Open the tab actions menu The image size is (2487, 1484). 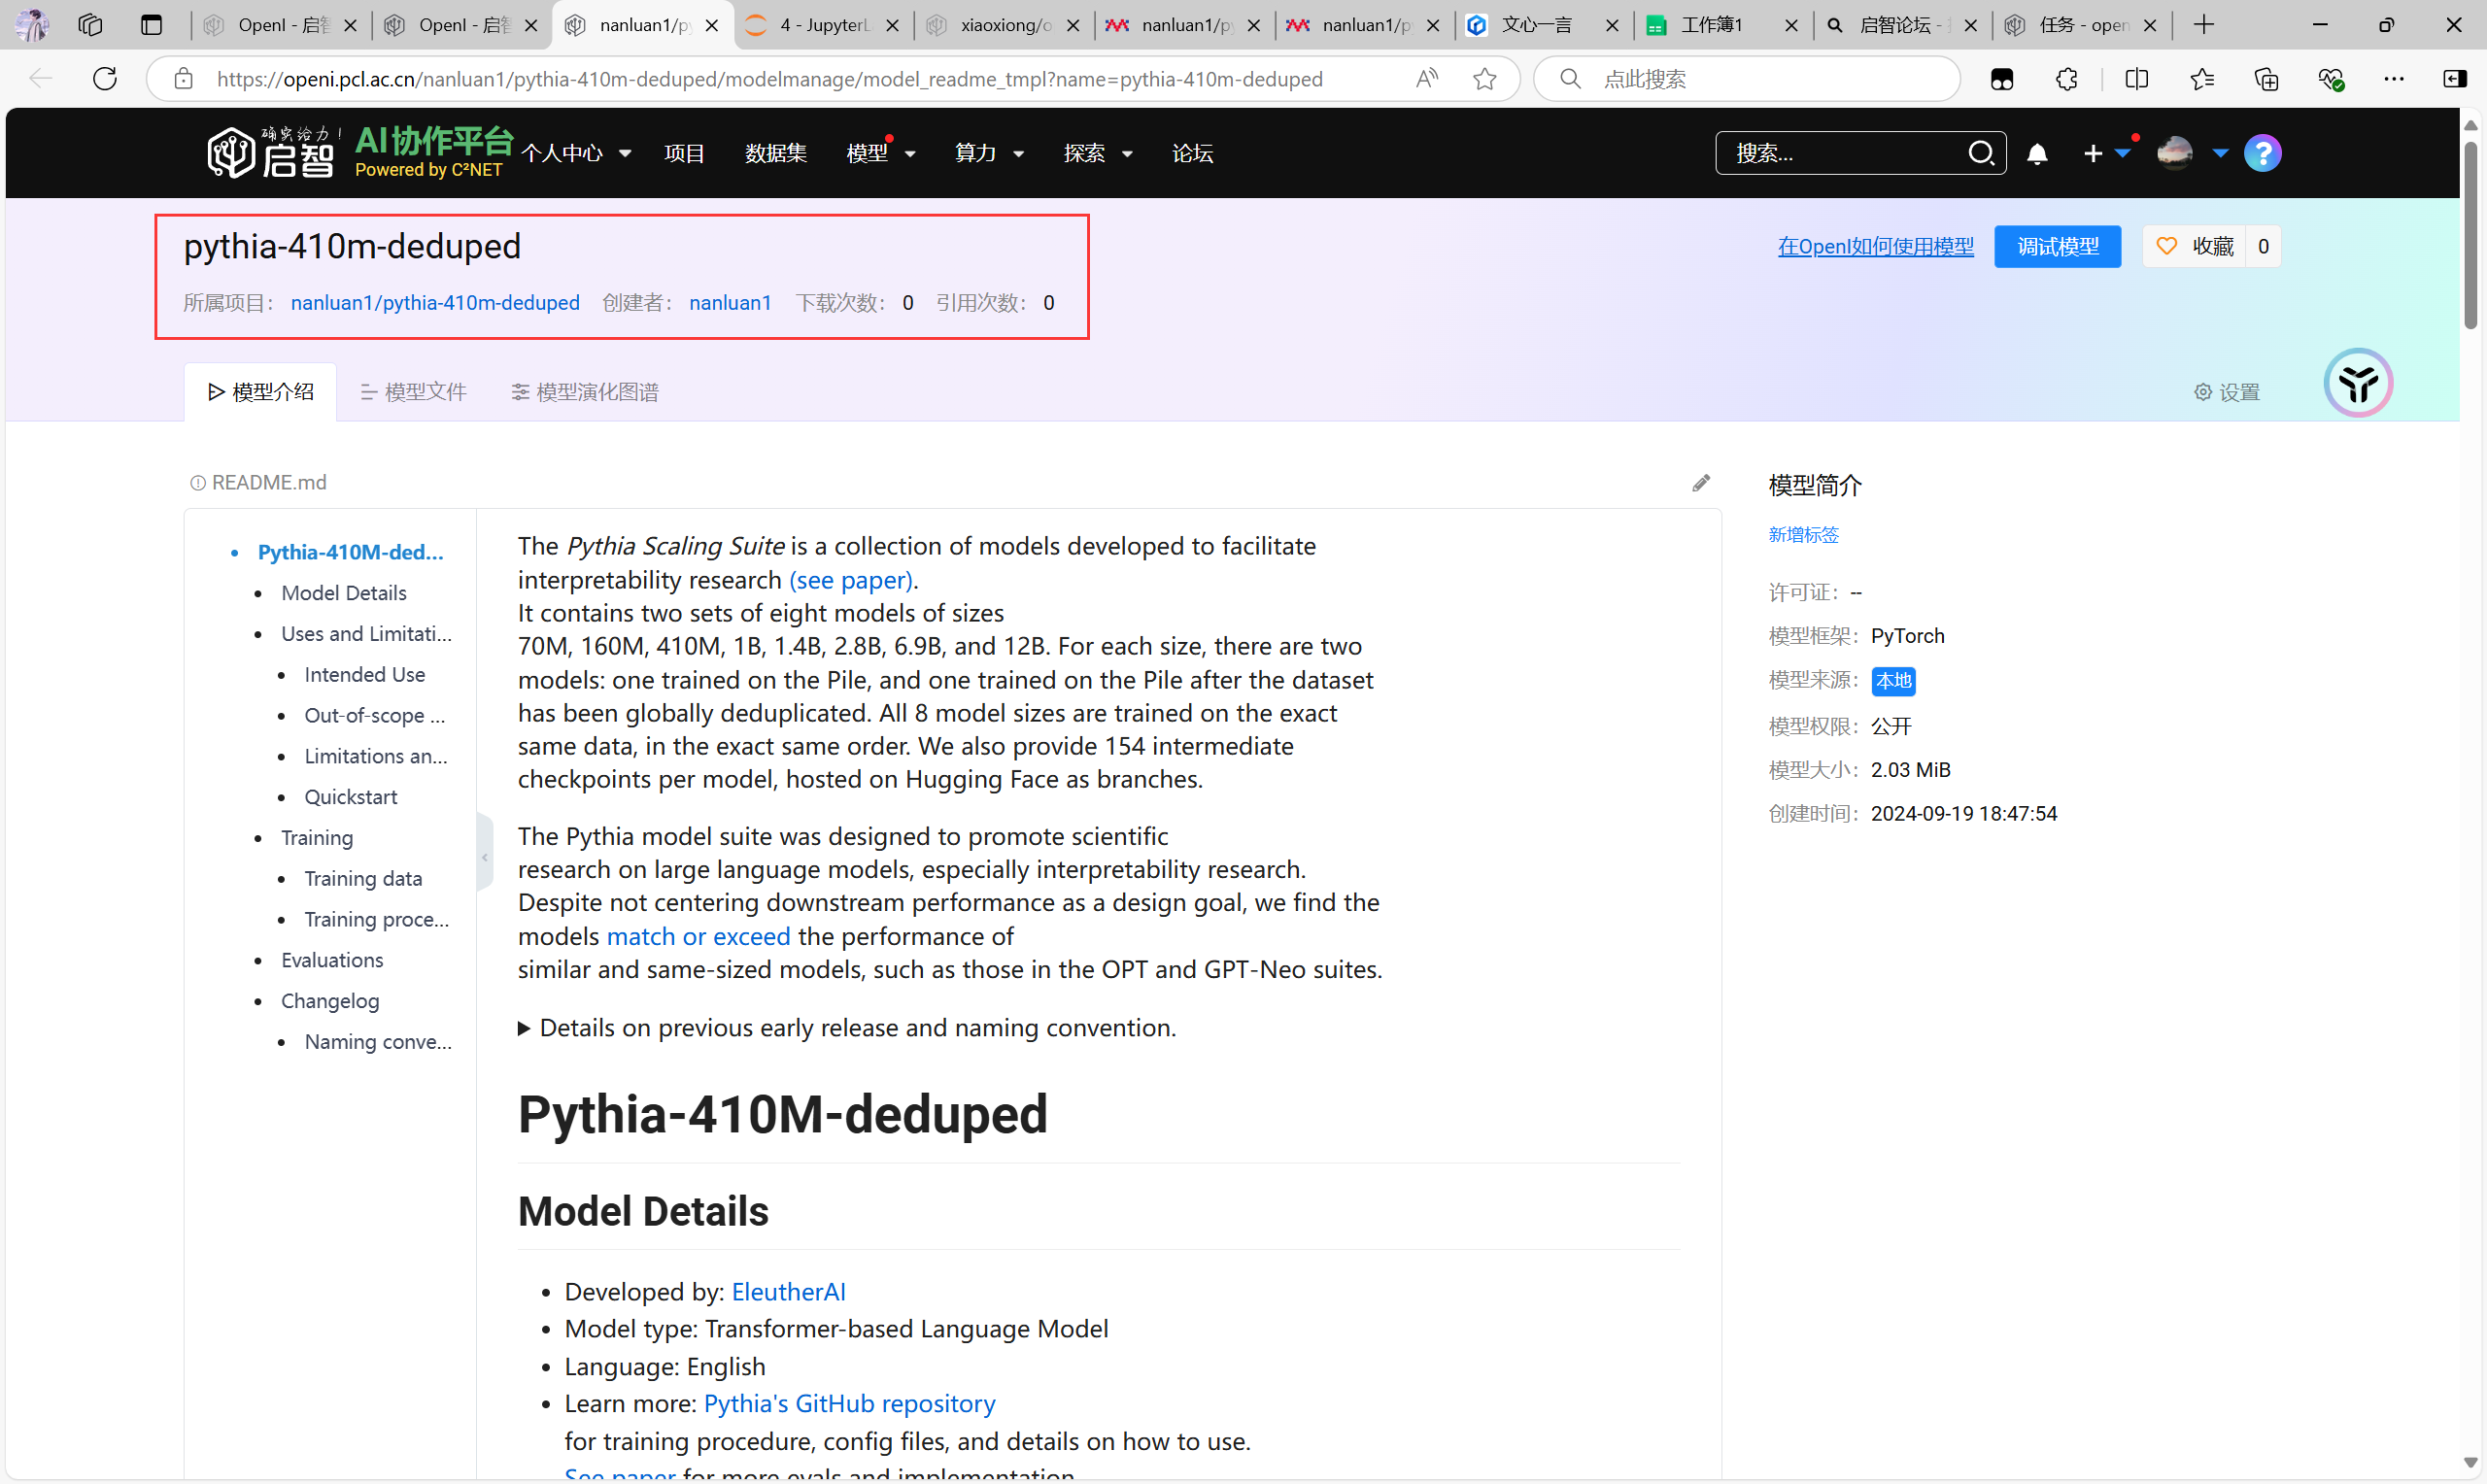(x=152, y=25)
